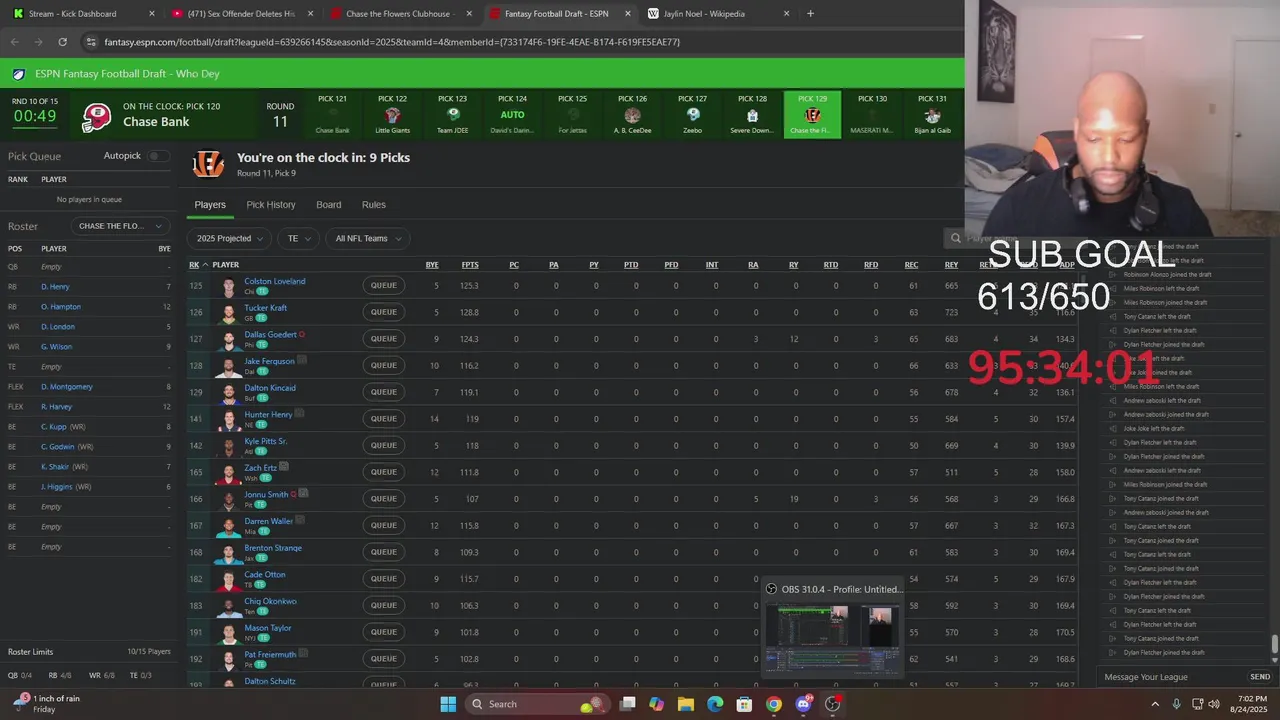The image size is (1280, 720).
Task: Queue Tucker Kraft
Action: click(x=384, y=312)
